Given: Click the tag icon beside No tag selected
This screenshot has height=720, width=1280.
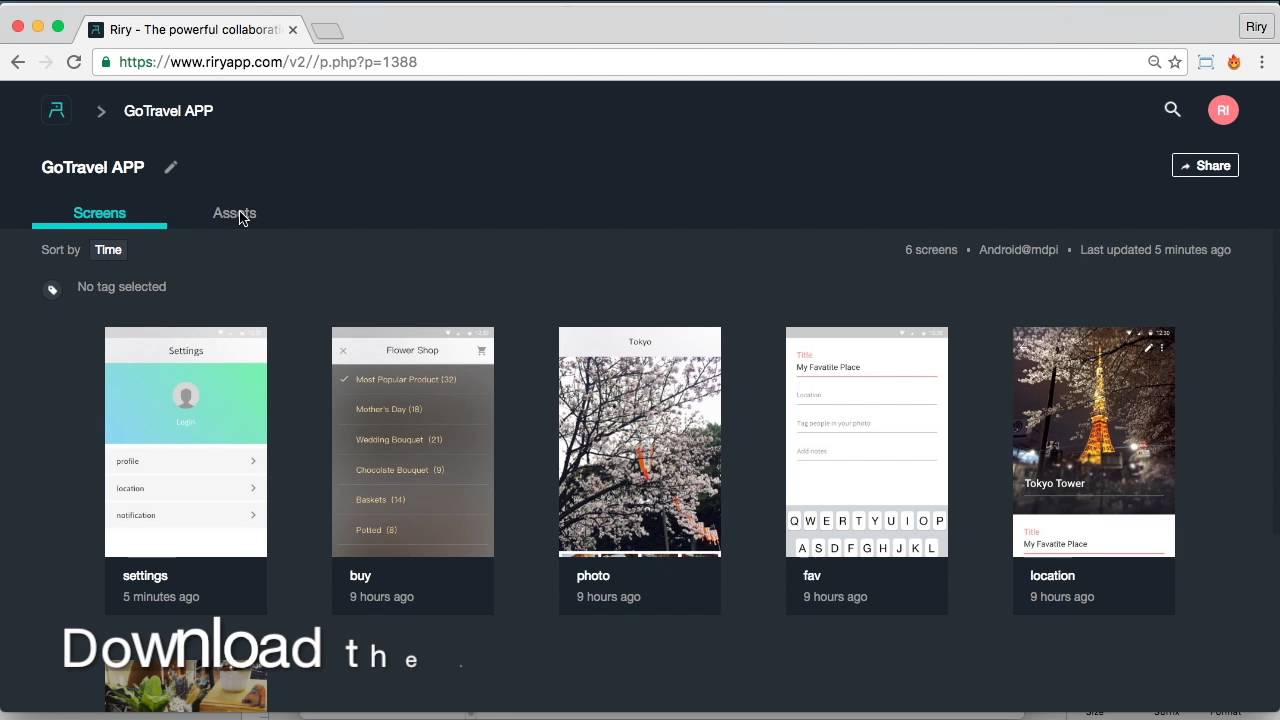Looking at the screenshot, I should [x=52, y=290].
